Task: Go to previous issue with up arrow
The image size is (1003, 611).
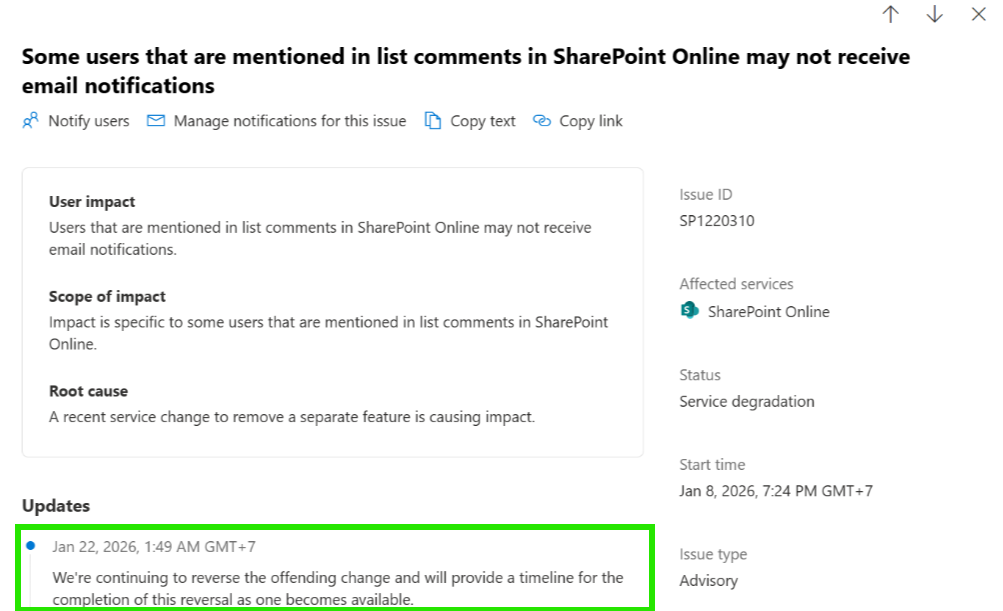Action: [x=890, y=14]
